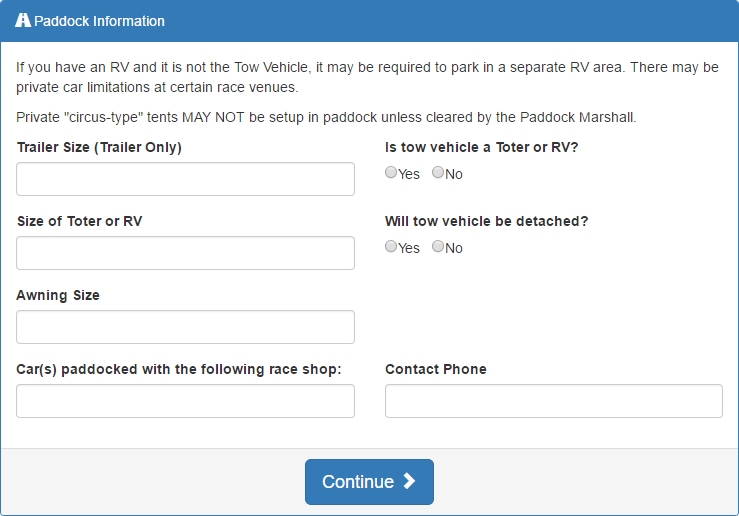Select No for tow vehicle Toter or RV
The width and height of the screenshot is (739, 516).
tap(438, 172)
